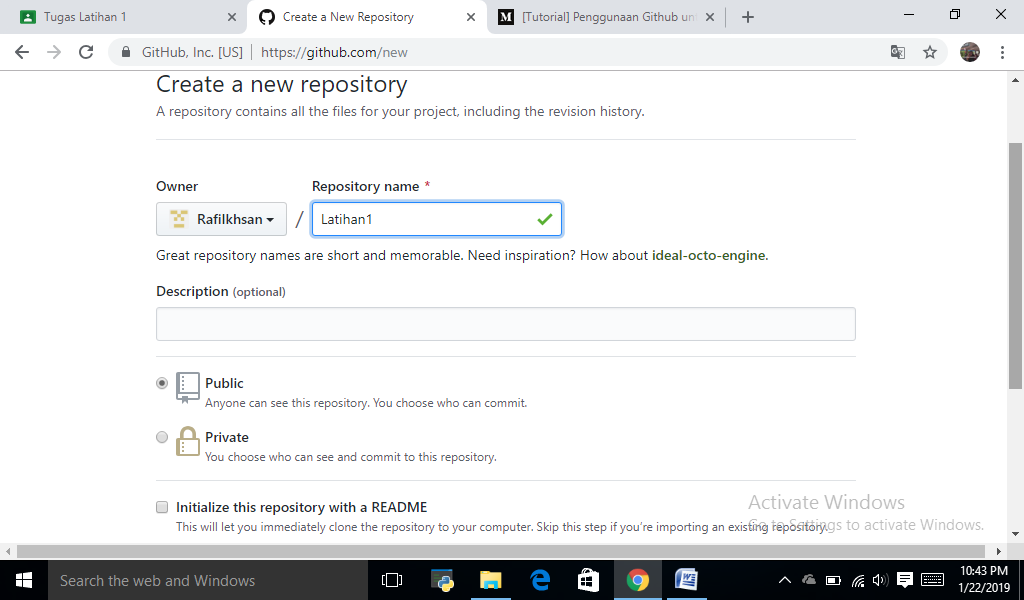Click the Description input field

[505, 324]
